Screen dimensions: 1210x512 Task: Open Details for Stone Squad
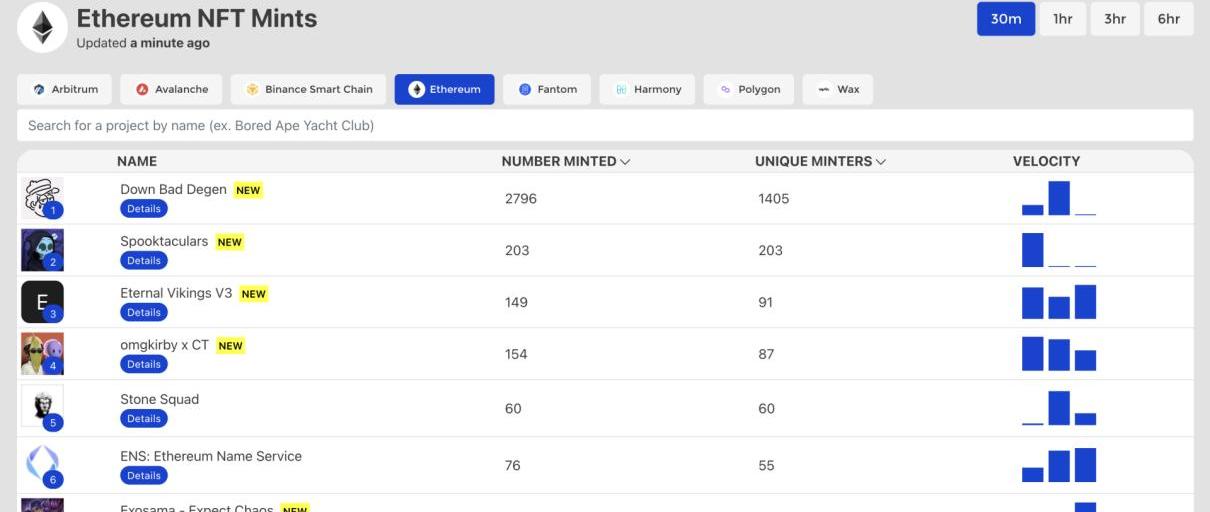144,419
